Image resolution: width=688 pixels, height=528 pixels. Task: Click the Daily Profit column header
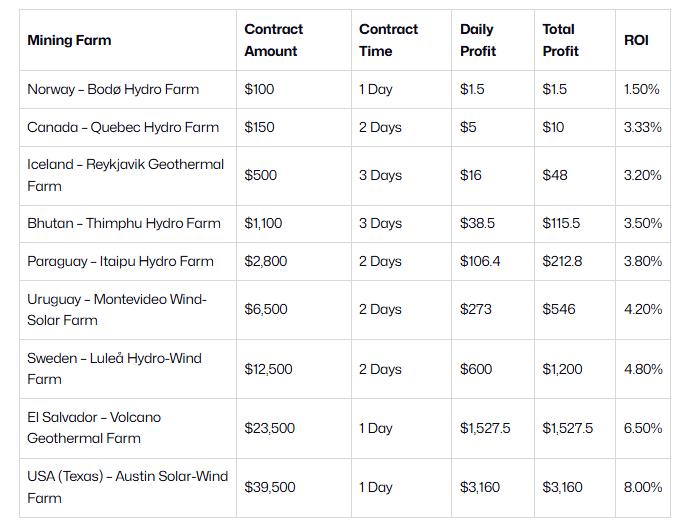(x=477, y=41)
